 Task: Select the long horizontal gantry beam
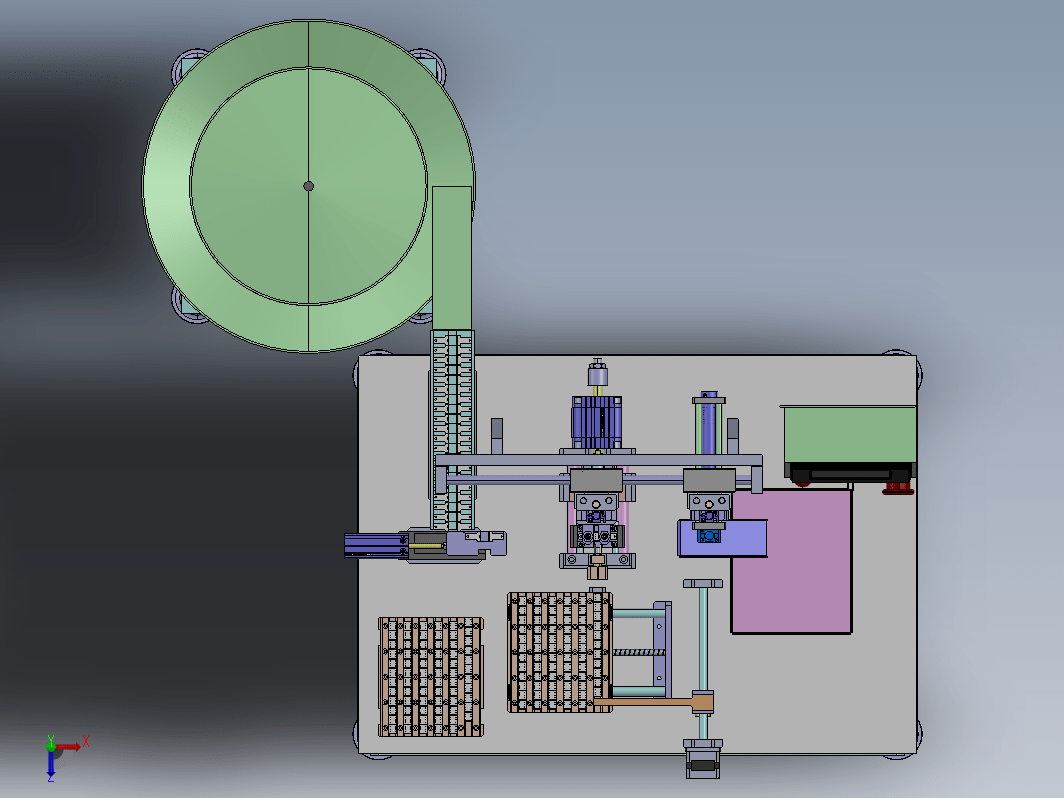tap(598, 460)
